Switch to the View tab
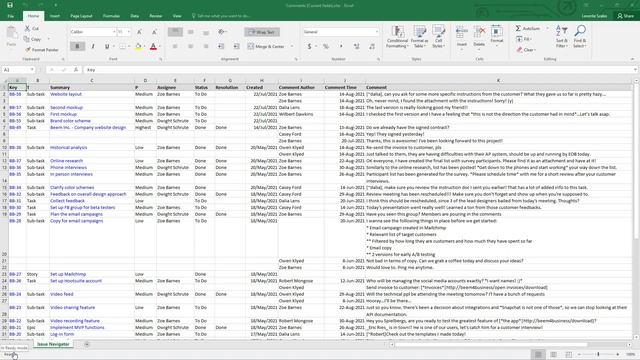Screen dimensions: 640x360 (177, 16)
